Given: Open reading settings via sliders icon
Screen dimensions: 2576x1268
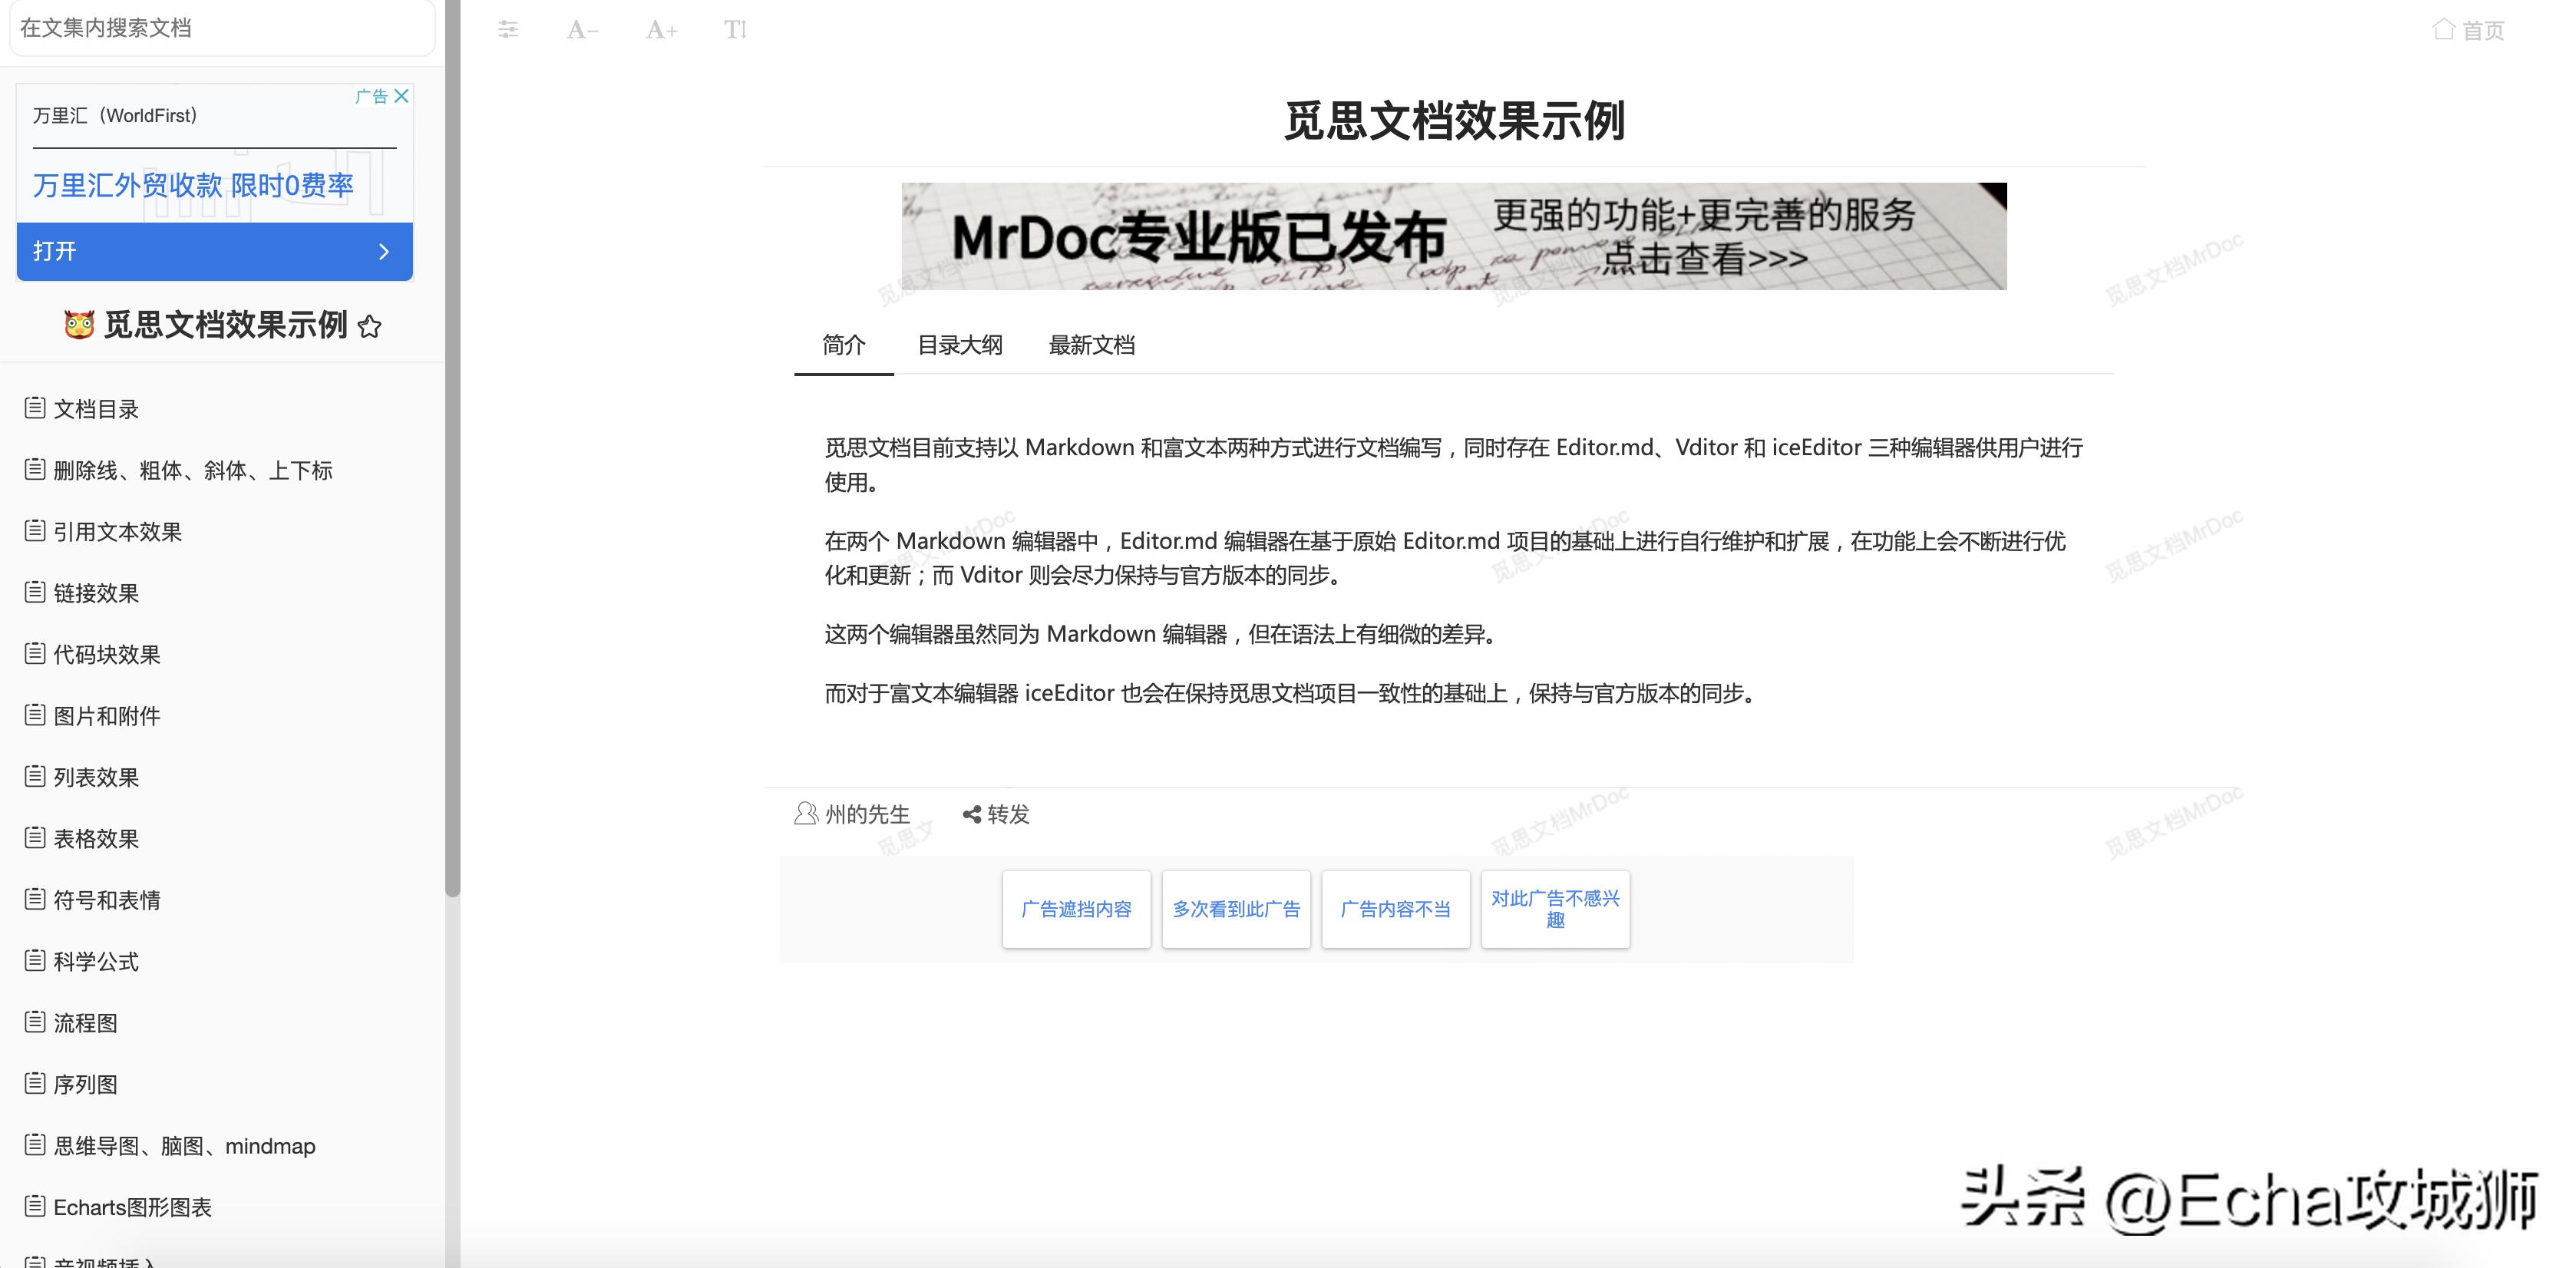Looking at the screenshot, I should 510,29.
